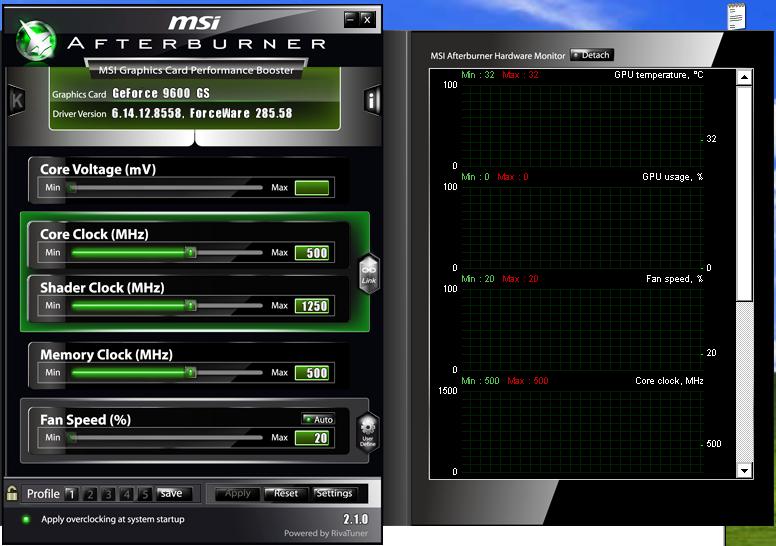This screenshot has width=776, height=546.
Task: Detach the Hardware Monitor window
Action: tap(592, 55)
